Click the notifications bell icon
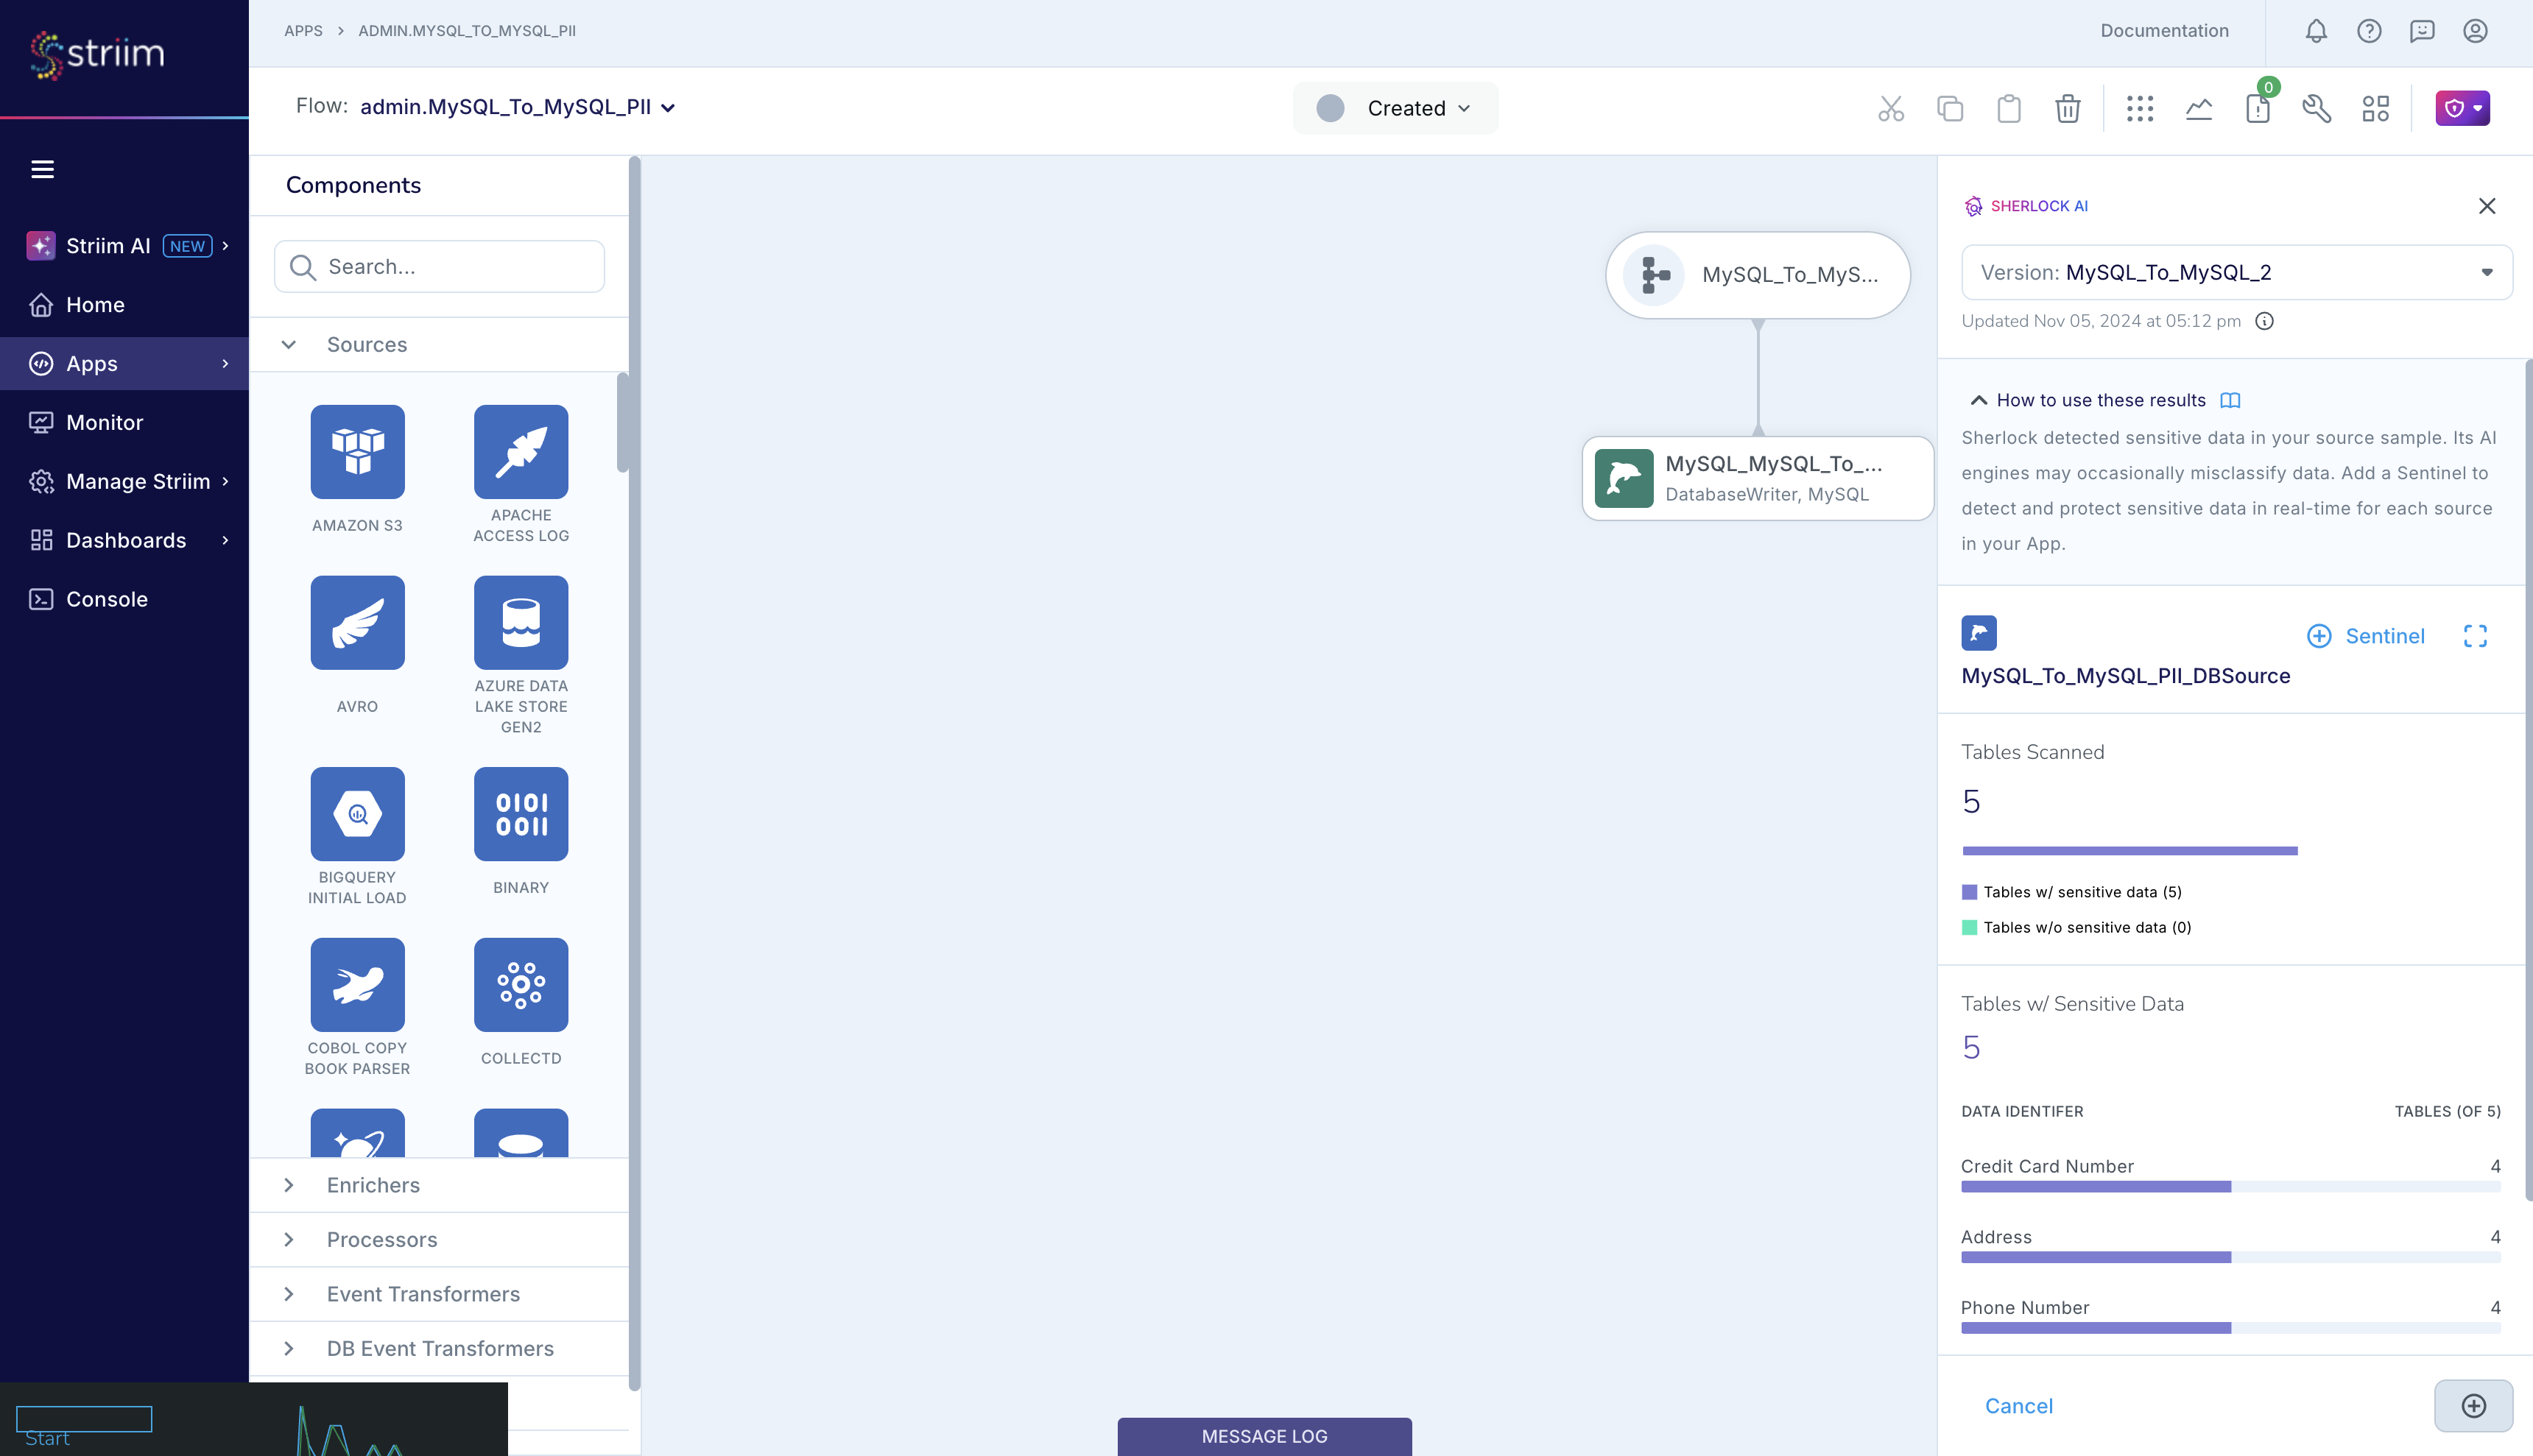The image size is (2533, 1456). pyautogui.click(x=2316, y=30)
